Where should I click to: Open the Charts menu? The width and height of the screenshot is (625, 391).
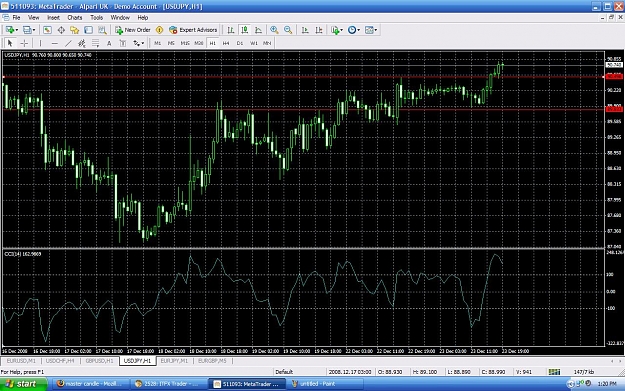click(75, 18)
